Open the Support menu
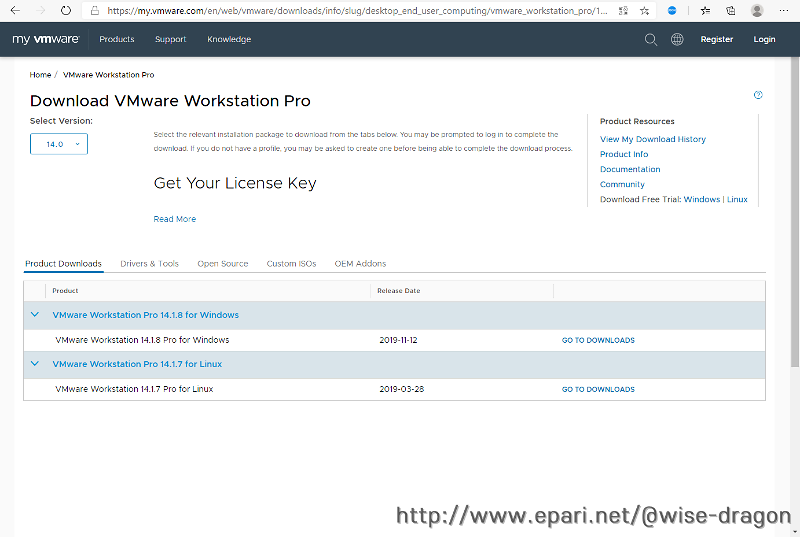 [170, 39]
